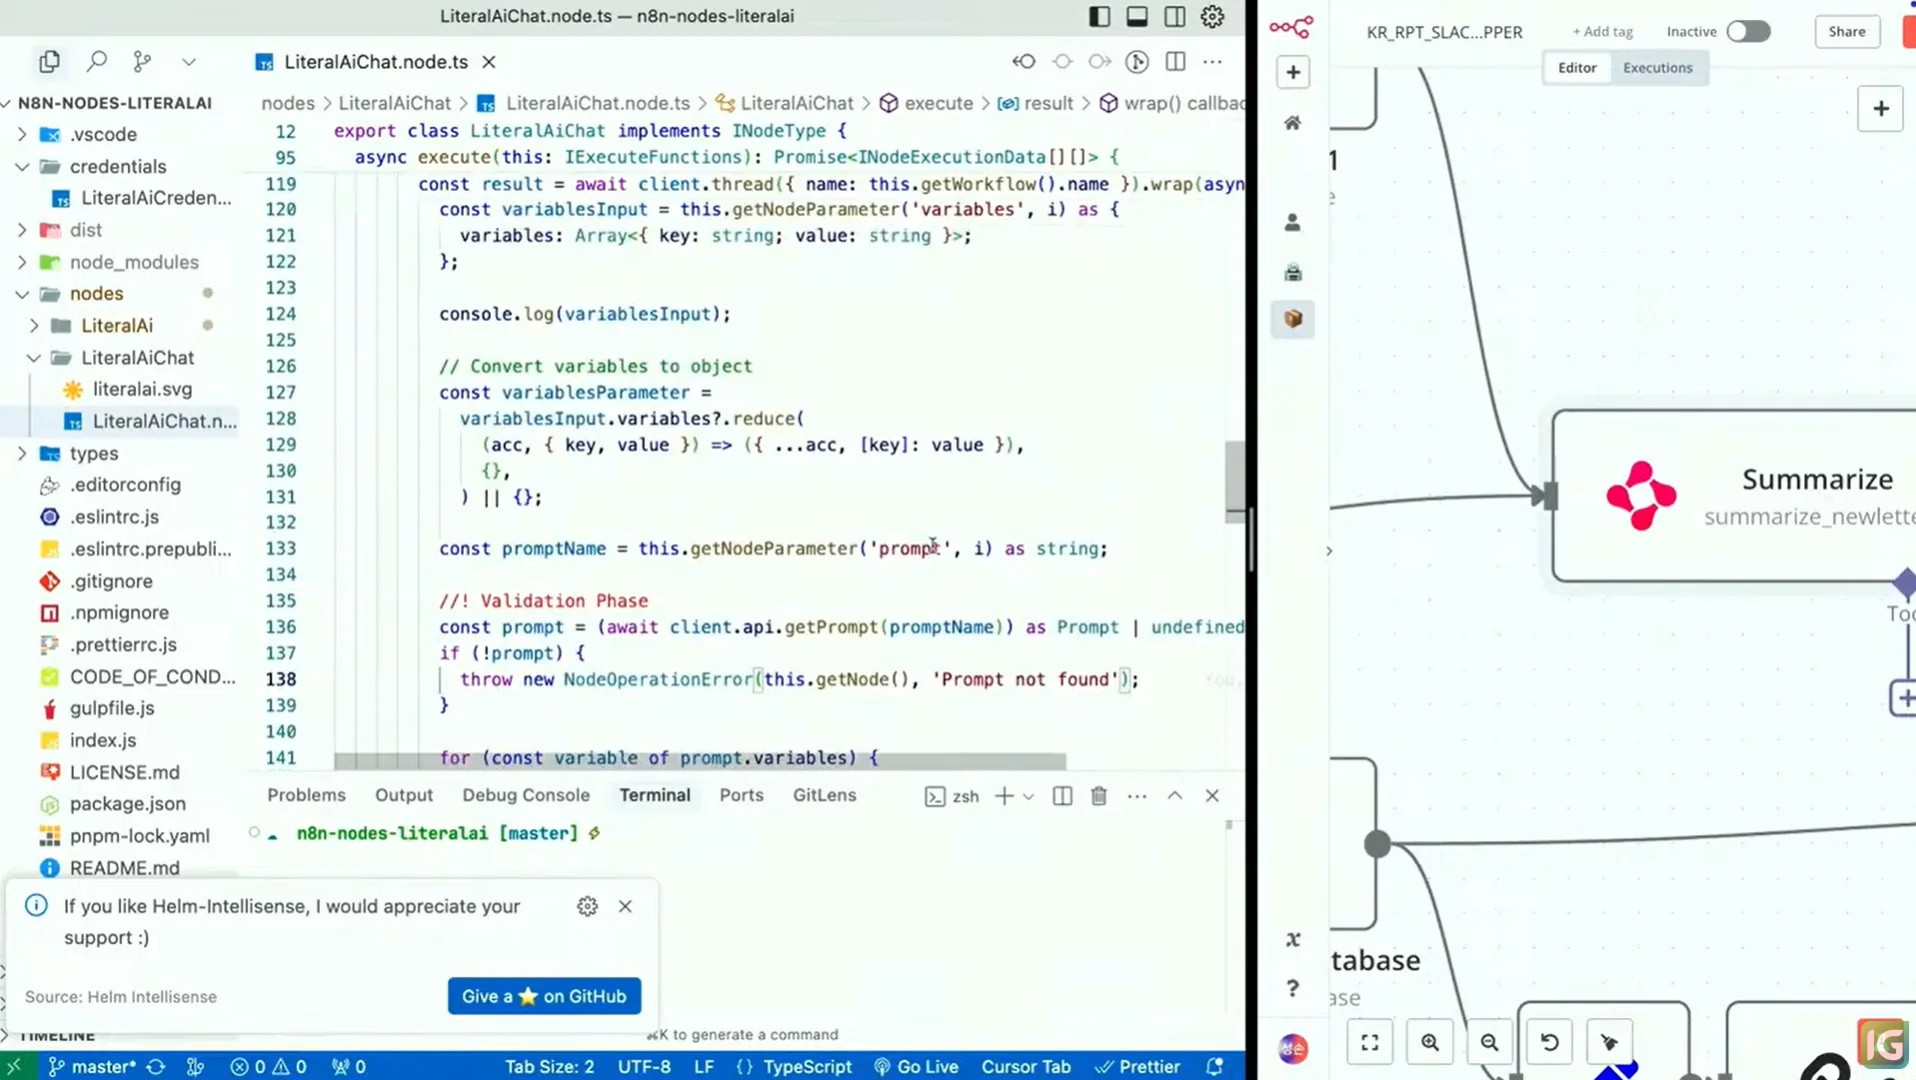Click the split editor icon
Viewport: 1916px width, 1080px height.
(1175, 62)
